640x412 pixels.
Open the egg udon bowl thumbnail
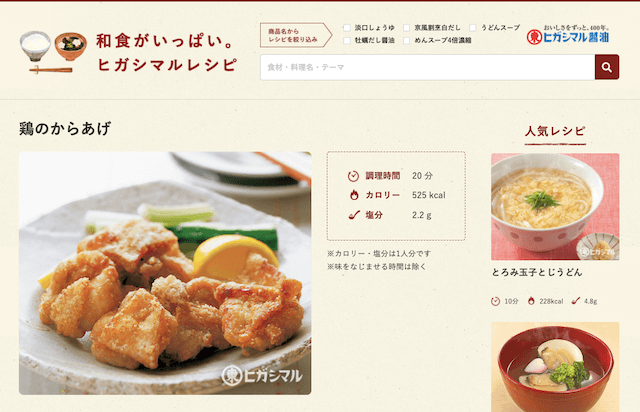[555, 207]
